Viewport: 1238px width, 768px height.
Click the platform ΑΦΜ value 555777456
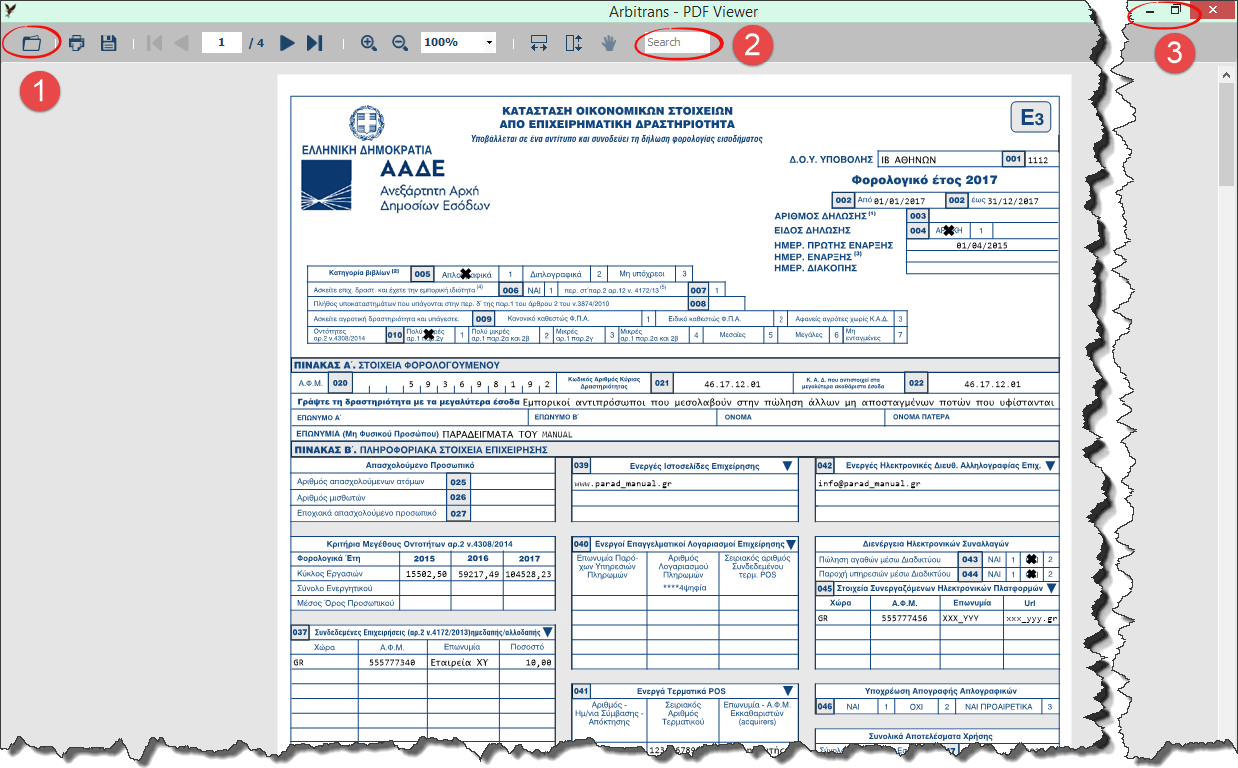[906, 619]
